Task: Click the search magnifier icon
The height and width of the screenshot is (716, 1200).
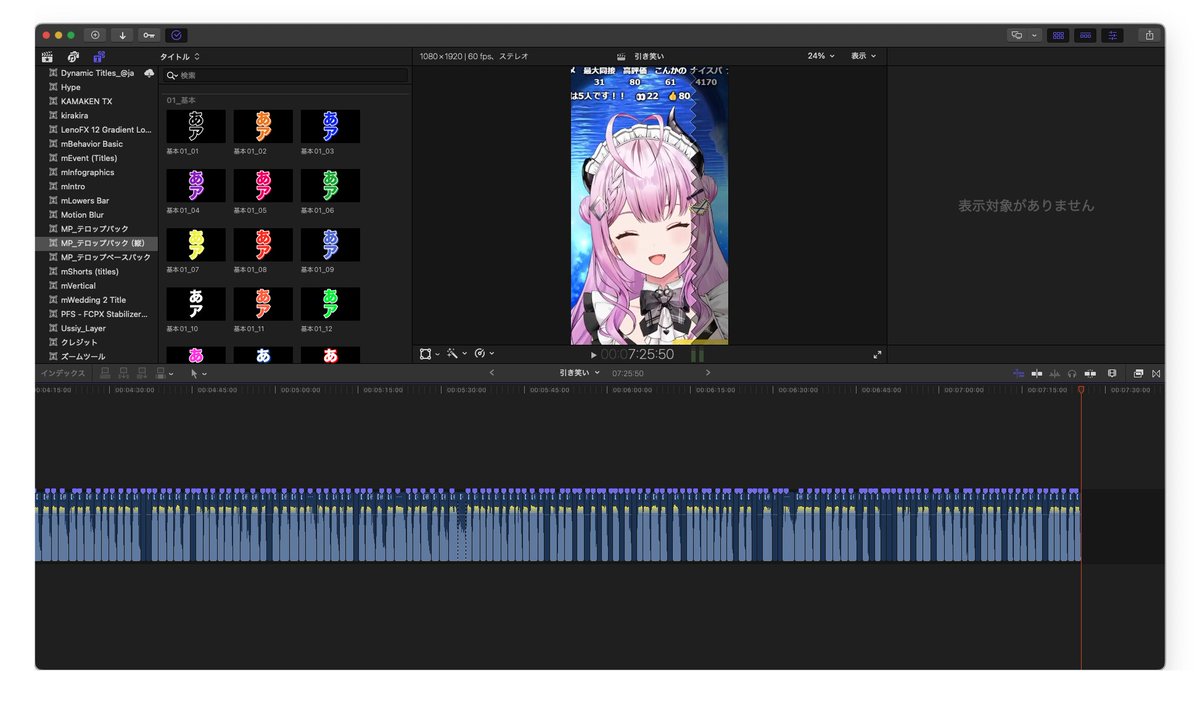Action: point(172,75)
